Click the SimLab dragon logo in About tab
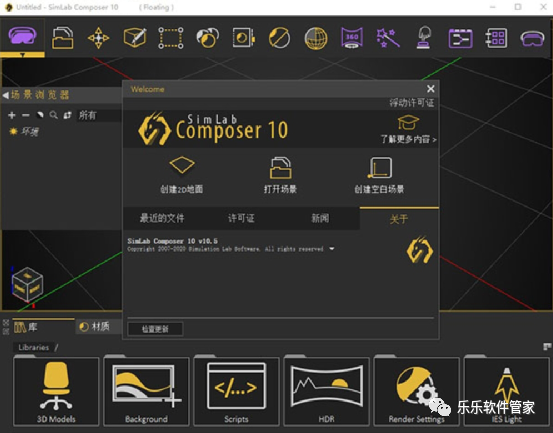553x433 pixels. point(420,250)
